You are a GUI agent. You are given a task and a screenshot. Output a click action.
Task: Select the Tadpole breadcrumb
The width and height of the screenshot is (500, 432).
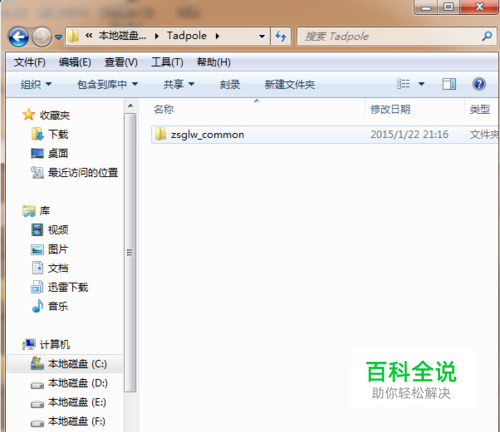click(x=187, y=35)
